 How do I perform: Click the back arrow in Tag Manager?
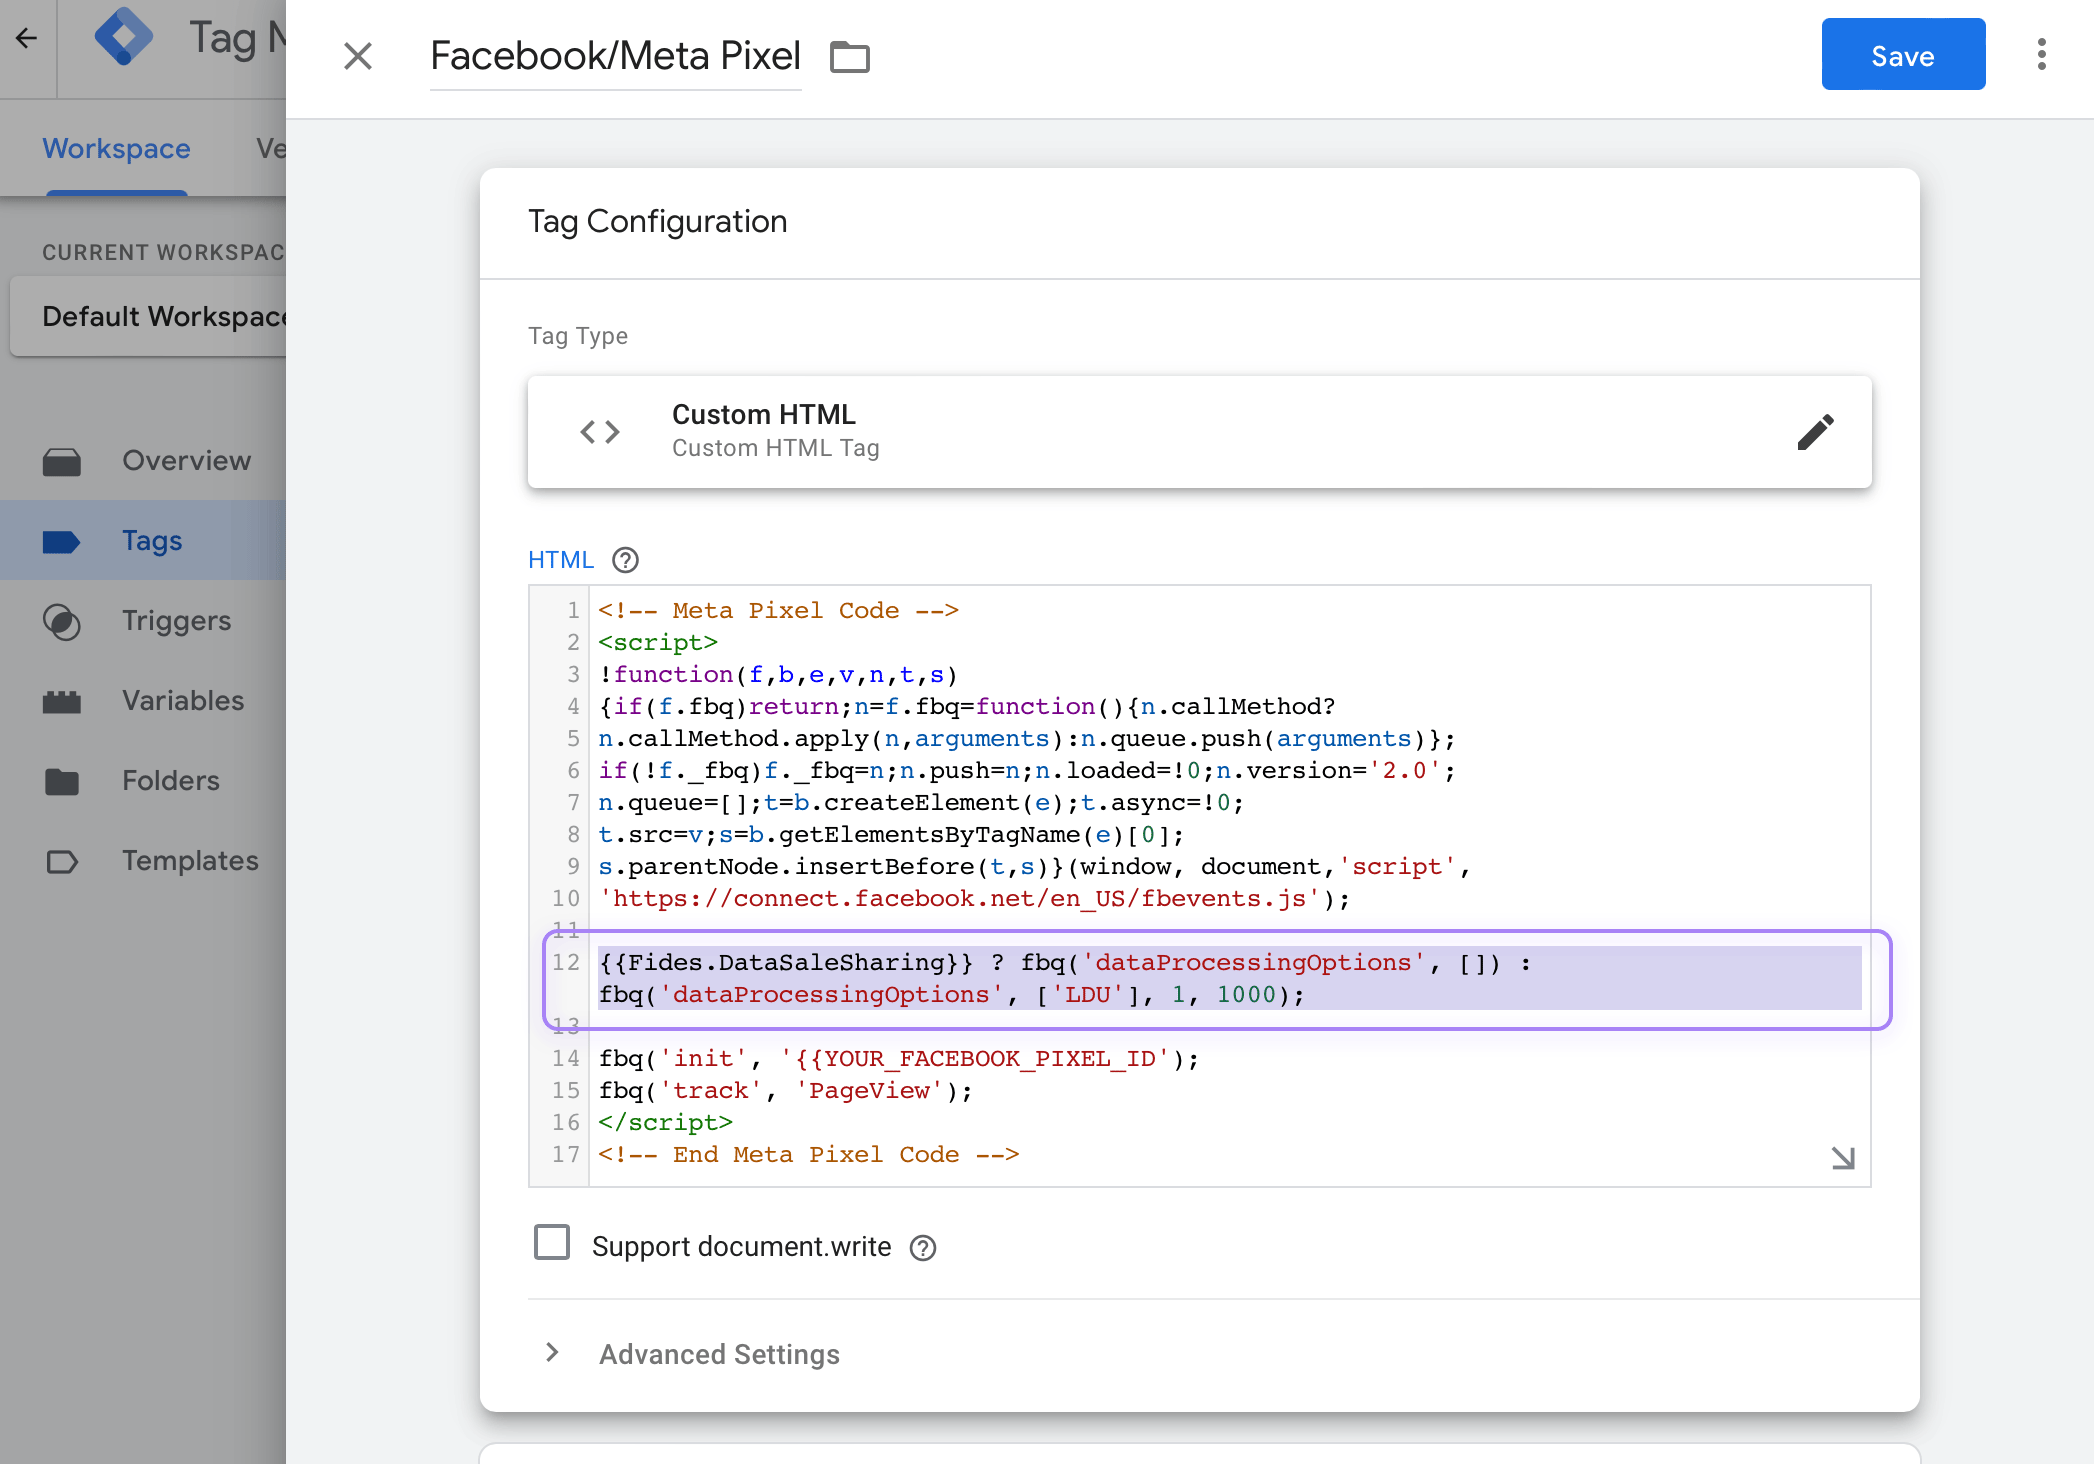(x=27, y=39)
